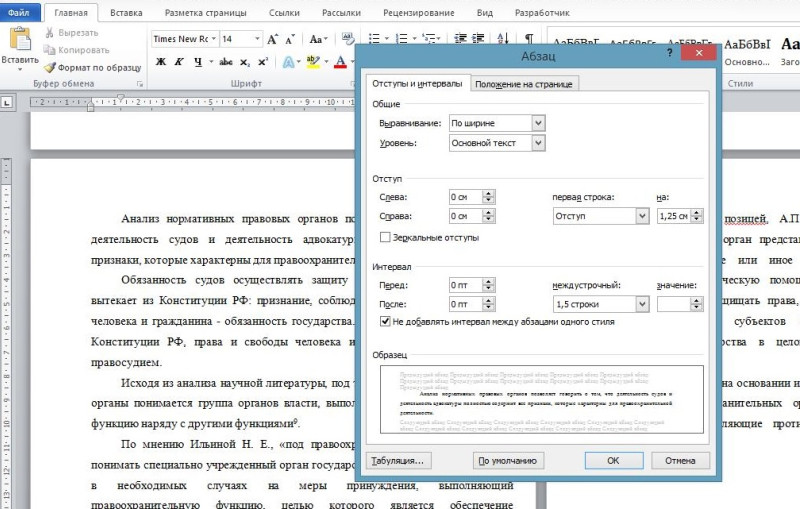
Task: Confirm with the ОК button
Action: click(613, 461)
